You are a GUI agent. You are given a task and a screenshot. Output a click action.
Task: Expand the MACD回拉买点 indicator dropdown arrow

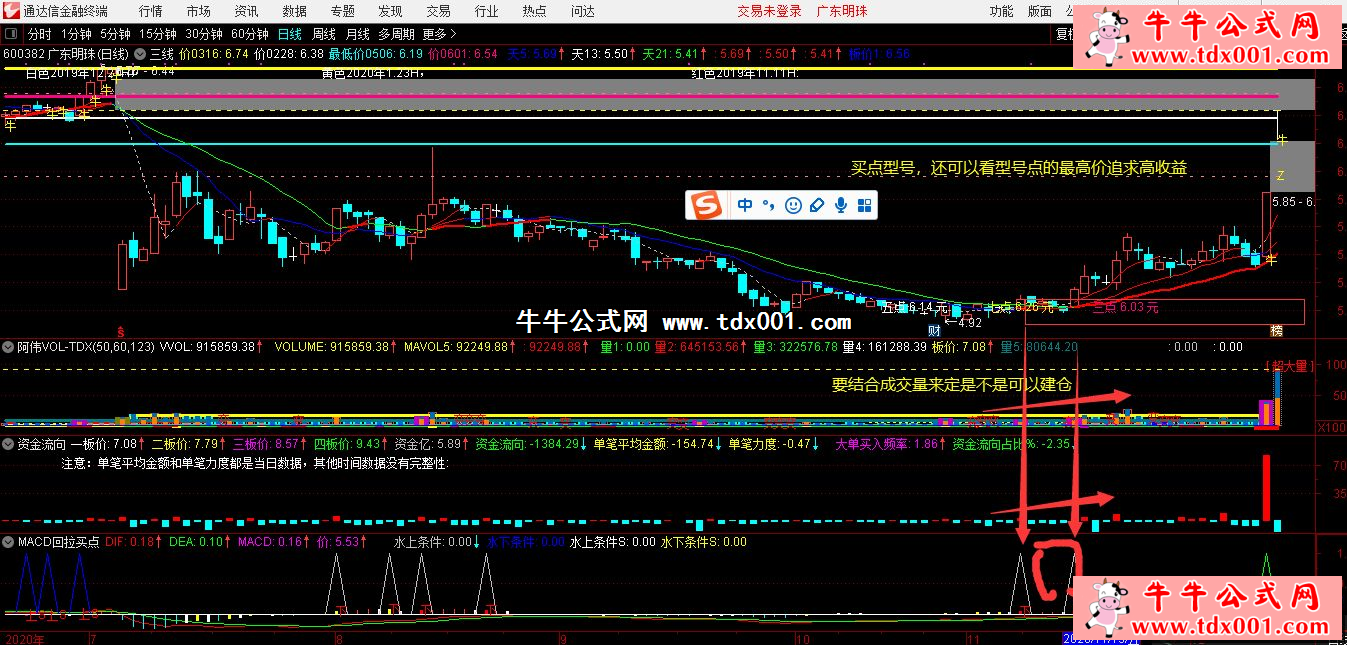point(9,542)
